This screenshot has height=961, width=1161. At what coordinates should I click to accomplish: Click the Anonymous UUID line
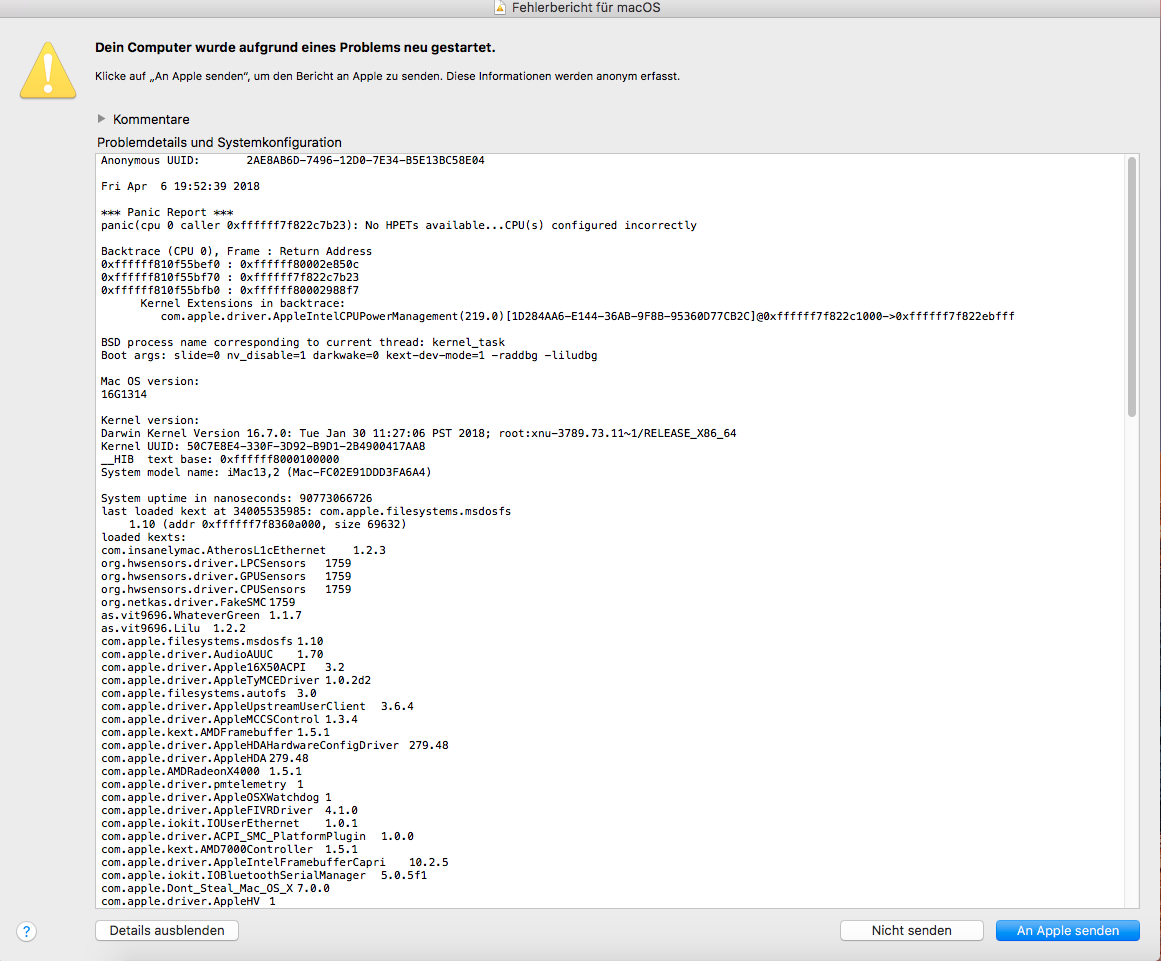click(292, 160)
